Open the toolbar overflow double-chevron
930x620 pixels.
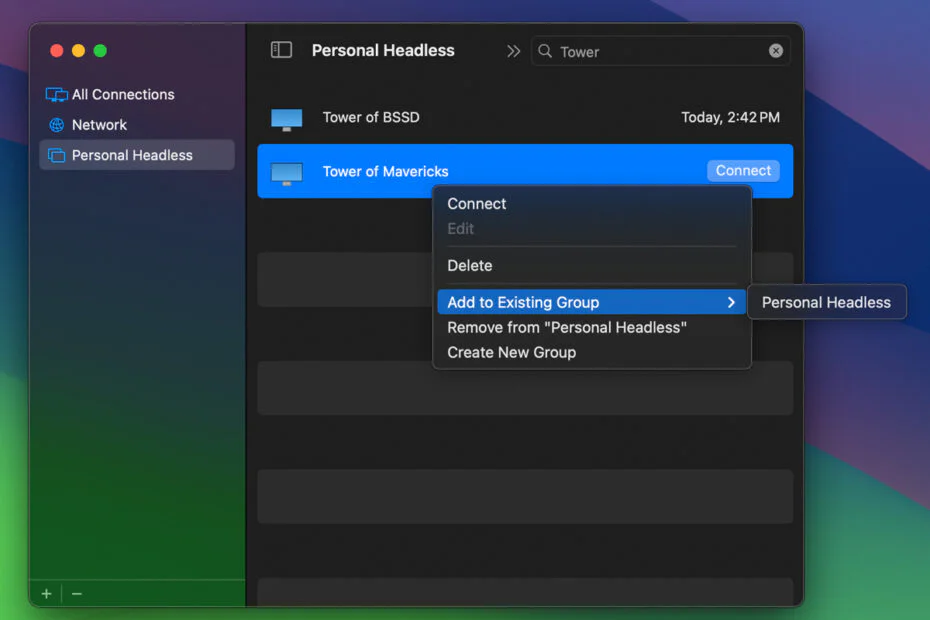click(x=514, y=51)
